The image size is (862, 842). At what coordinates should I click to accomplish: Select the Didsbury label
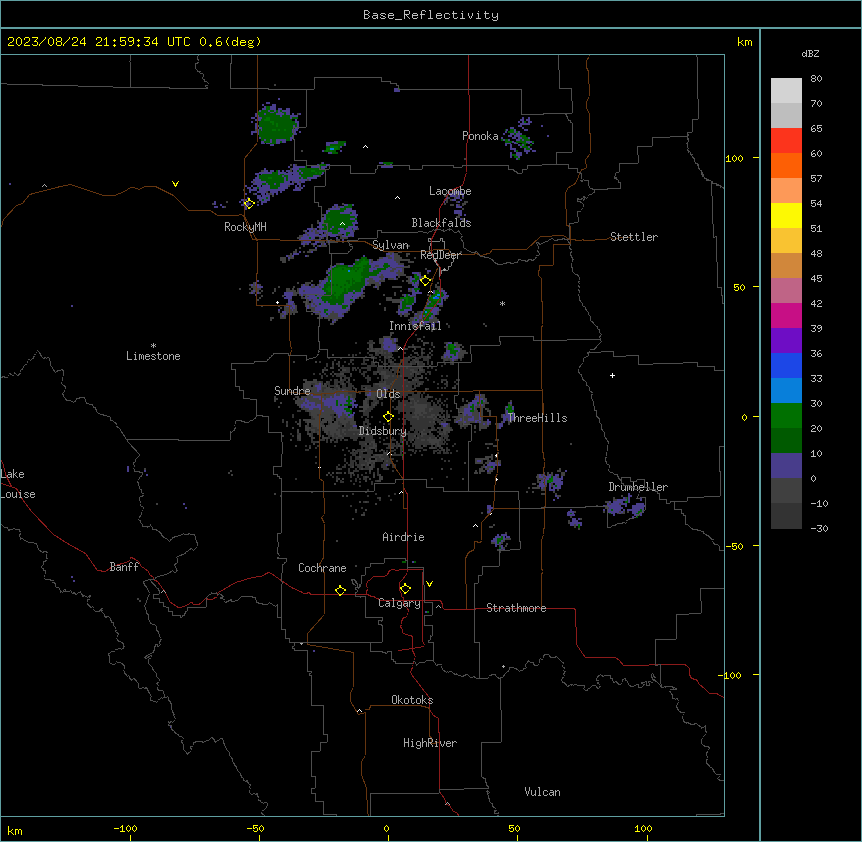(383, 431)
